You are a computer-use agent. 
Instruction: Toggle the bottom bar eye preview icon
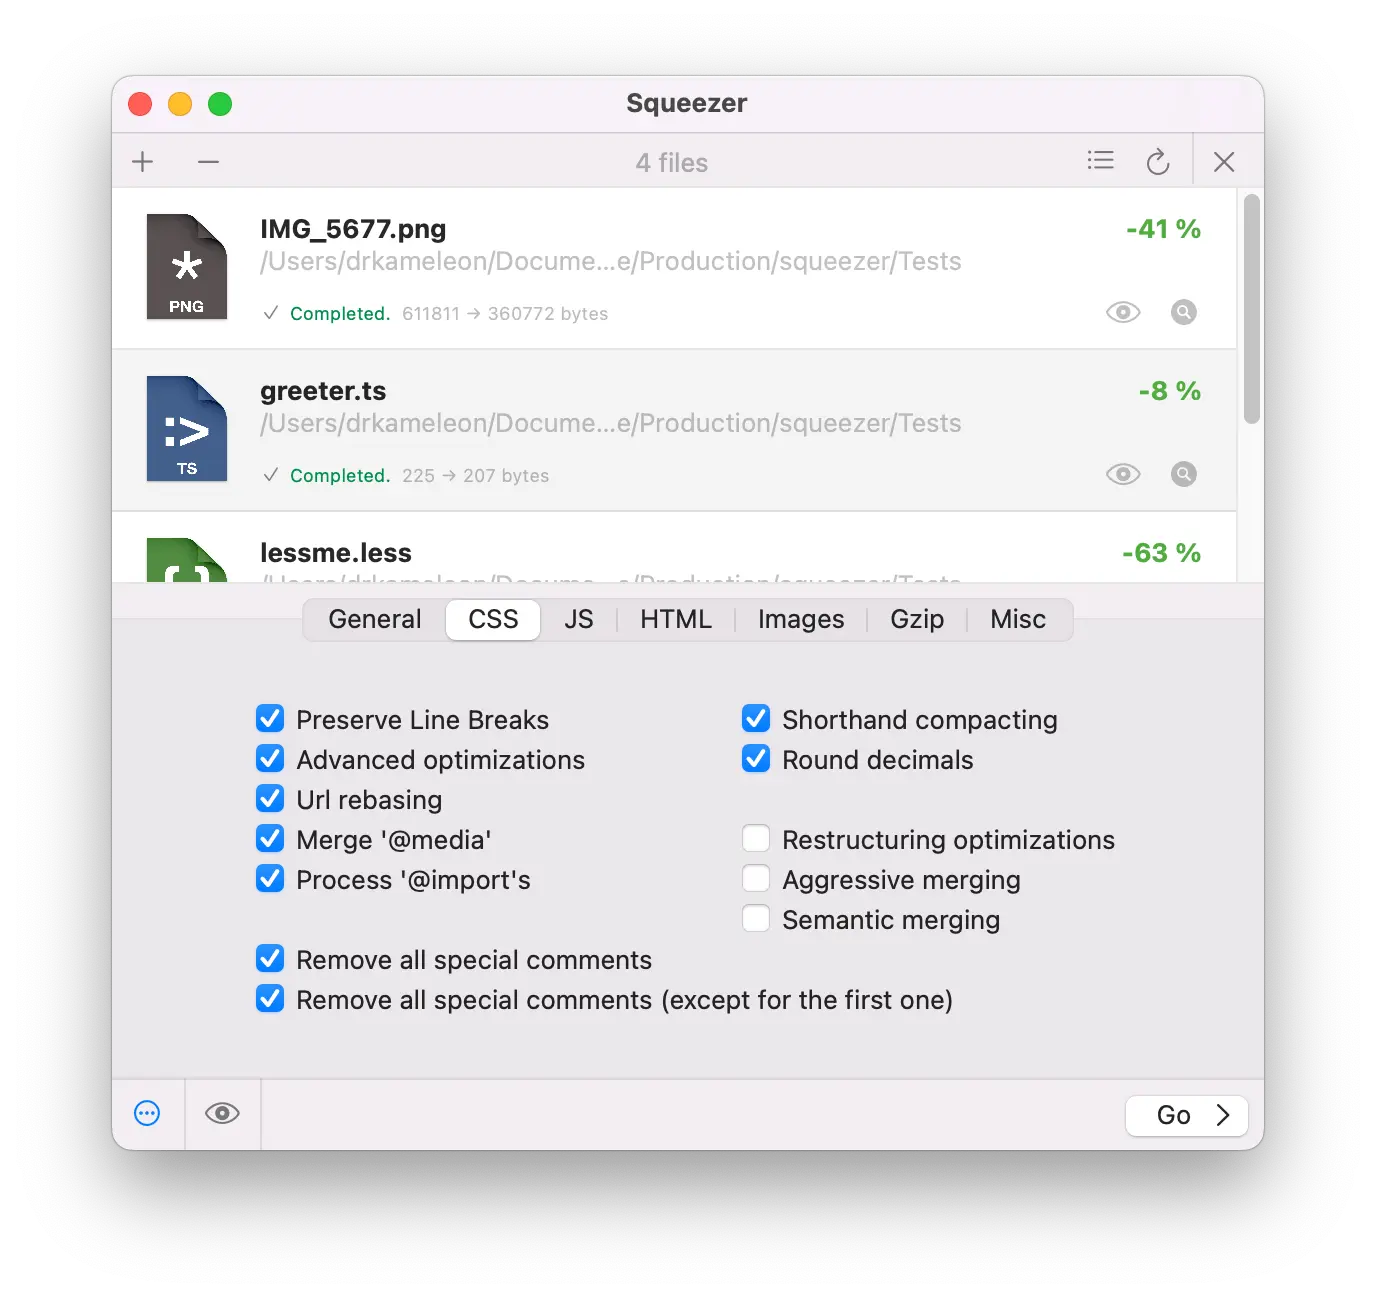(222, 1113)
